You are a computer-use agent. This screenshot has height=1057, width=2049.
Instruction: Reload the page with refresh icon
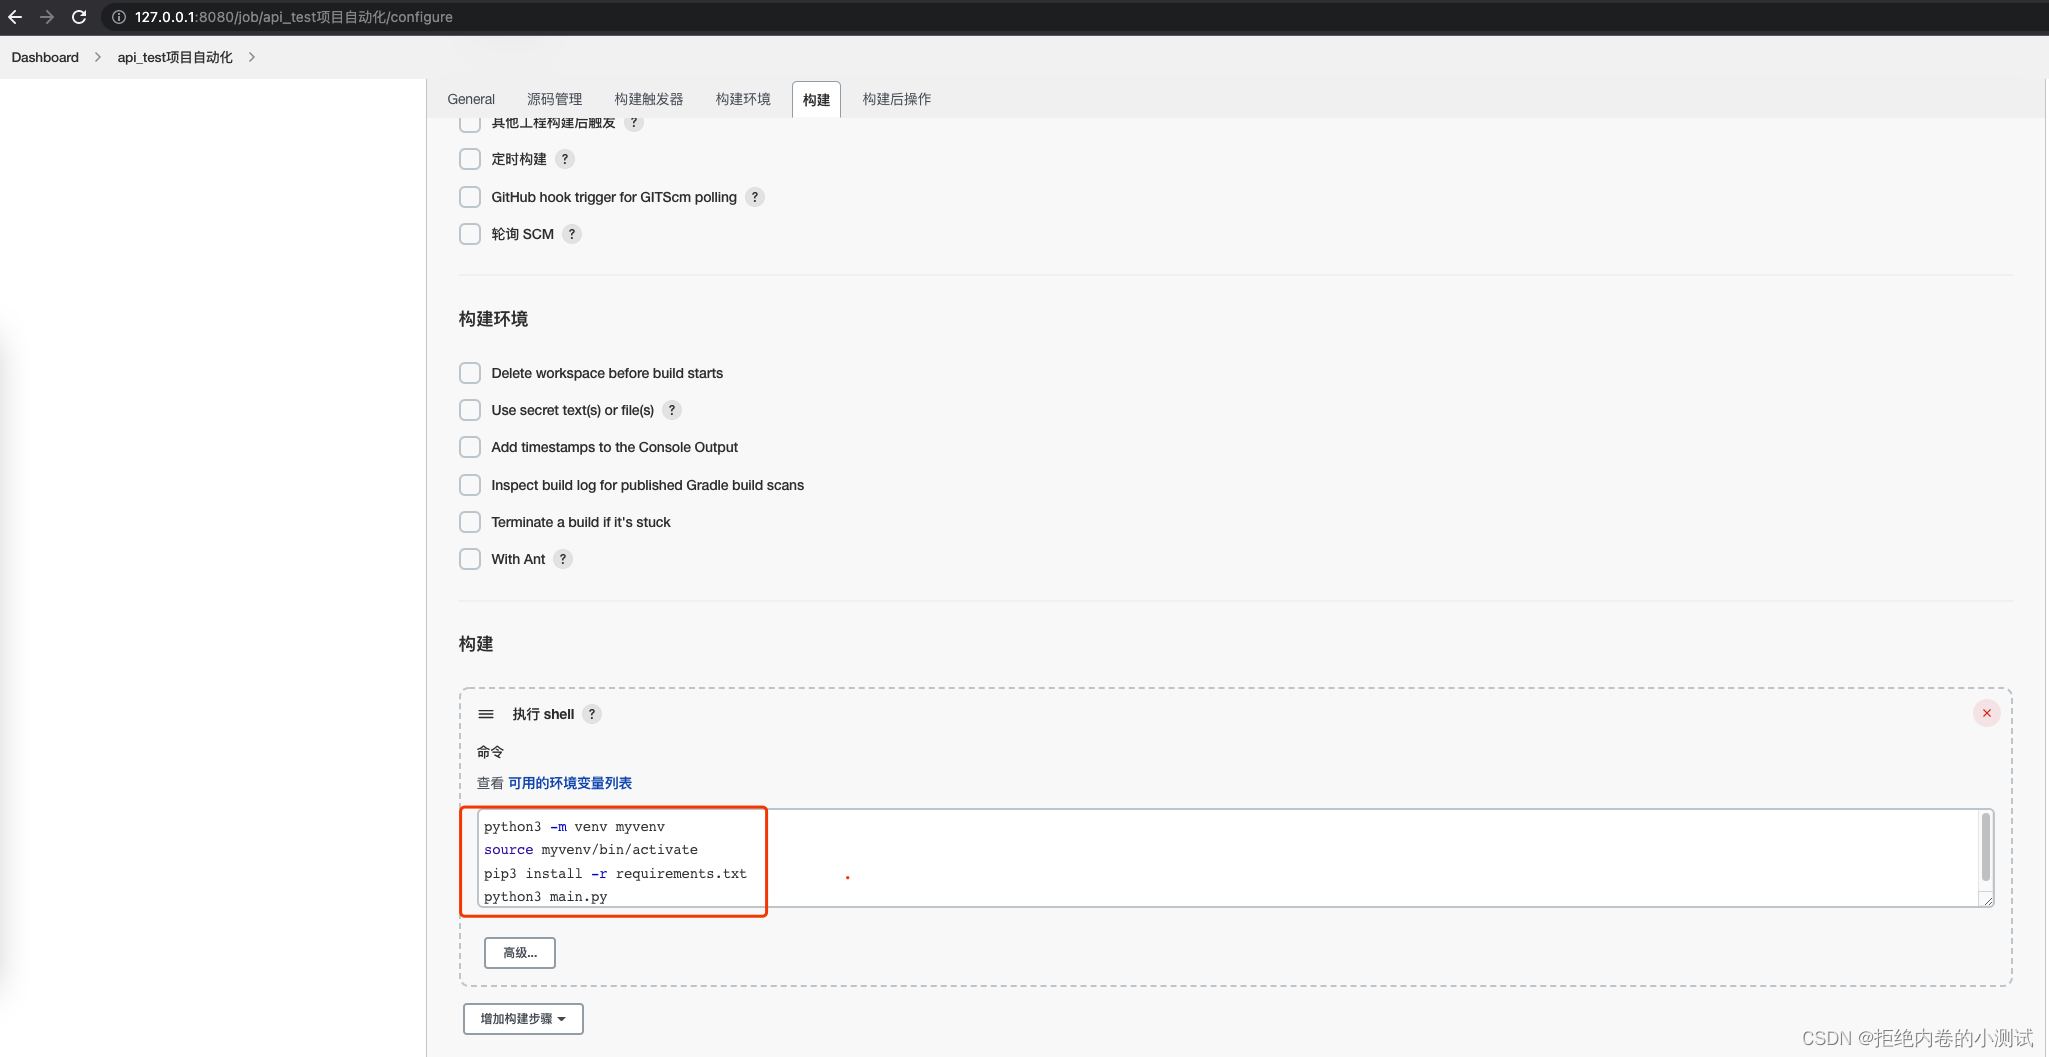79,17
